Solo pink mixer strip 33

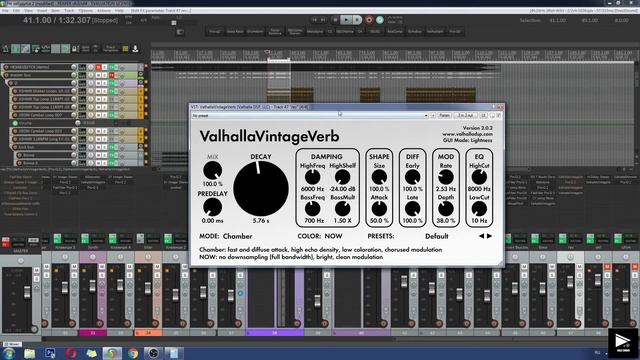[102, 275]
